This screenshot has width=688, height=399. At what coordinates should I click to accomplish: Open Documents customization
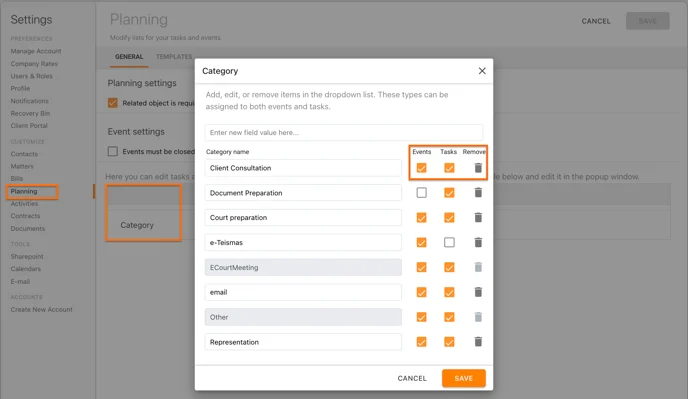pyautogui.click(x=28, y=229)
